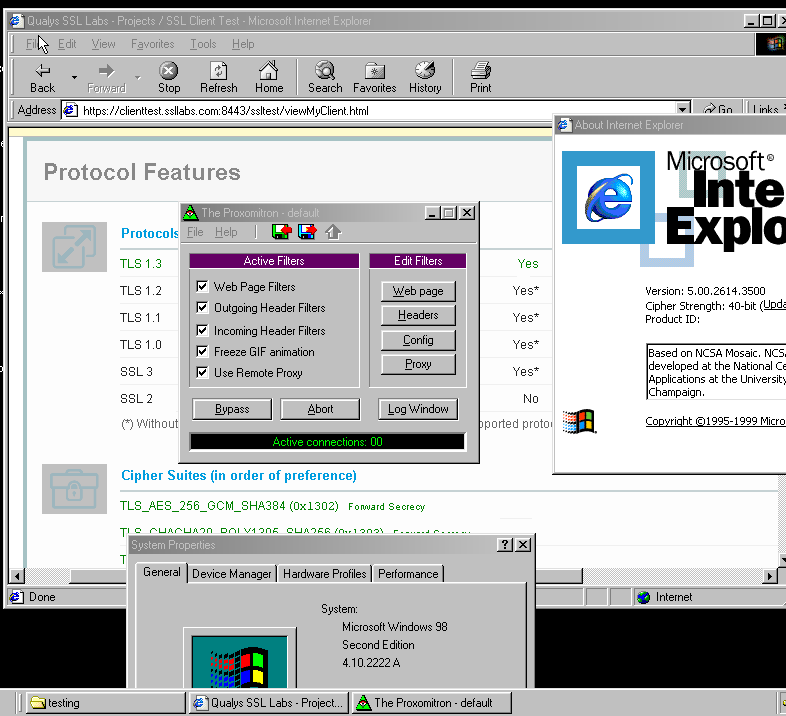Open Proxomitron Help menu

226,232
